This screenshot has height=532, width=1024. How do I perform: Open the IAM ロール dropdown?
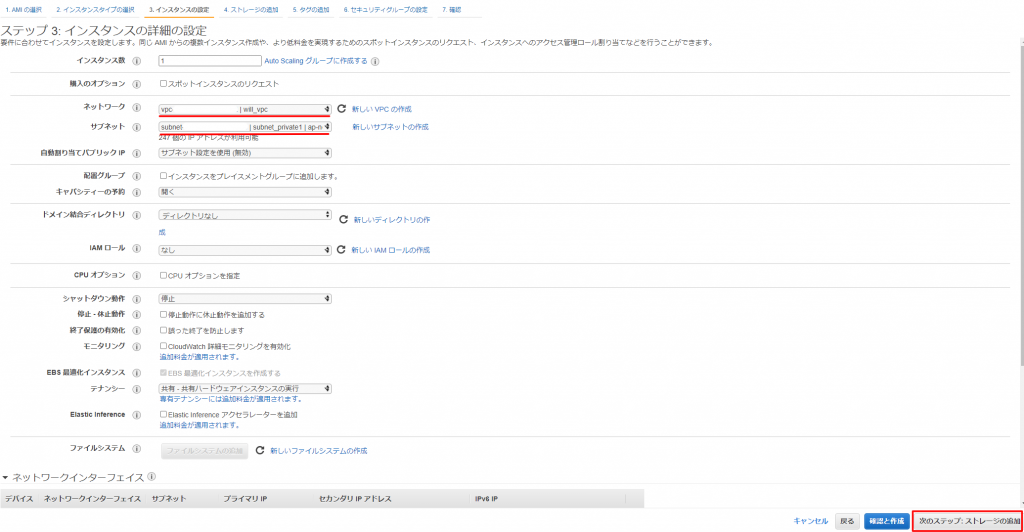(x=245, y=250)
